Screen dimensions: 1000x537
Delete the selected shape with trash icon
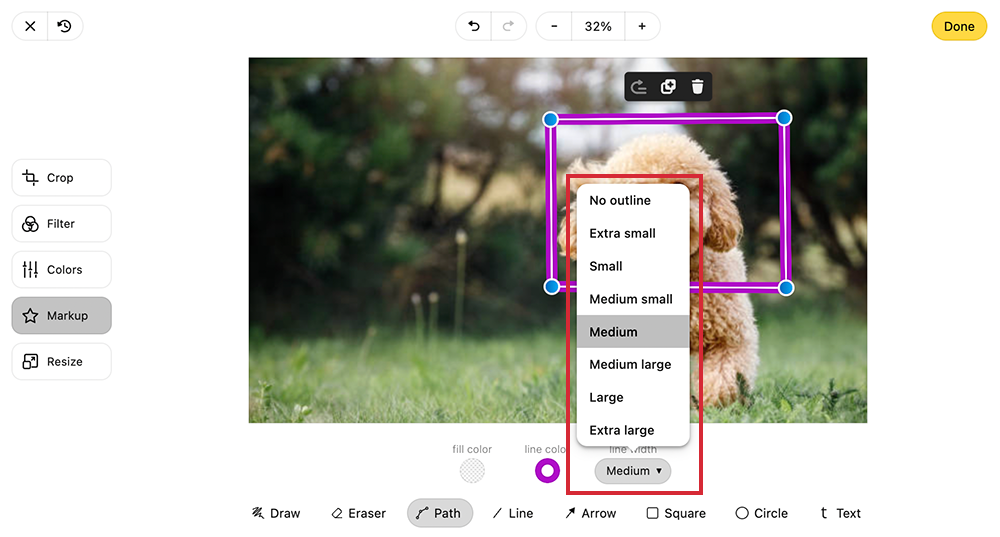coord(698,87)
